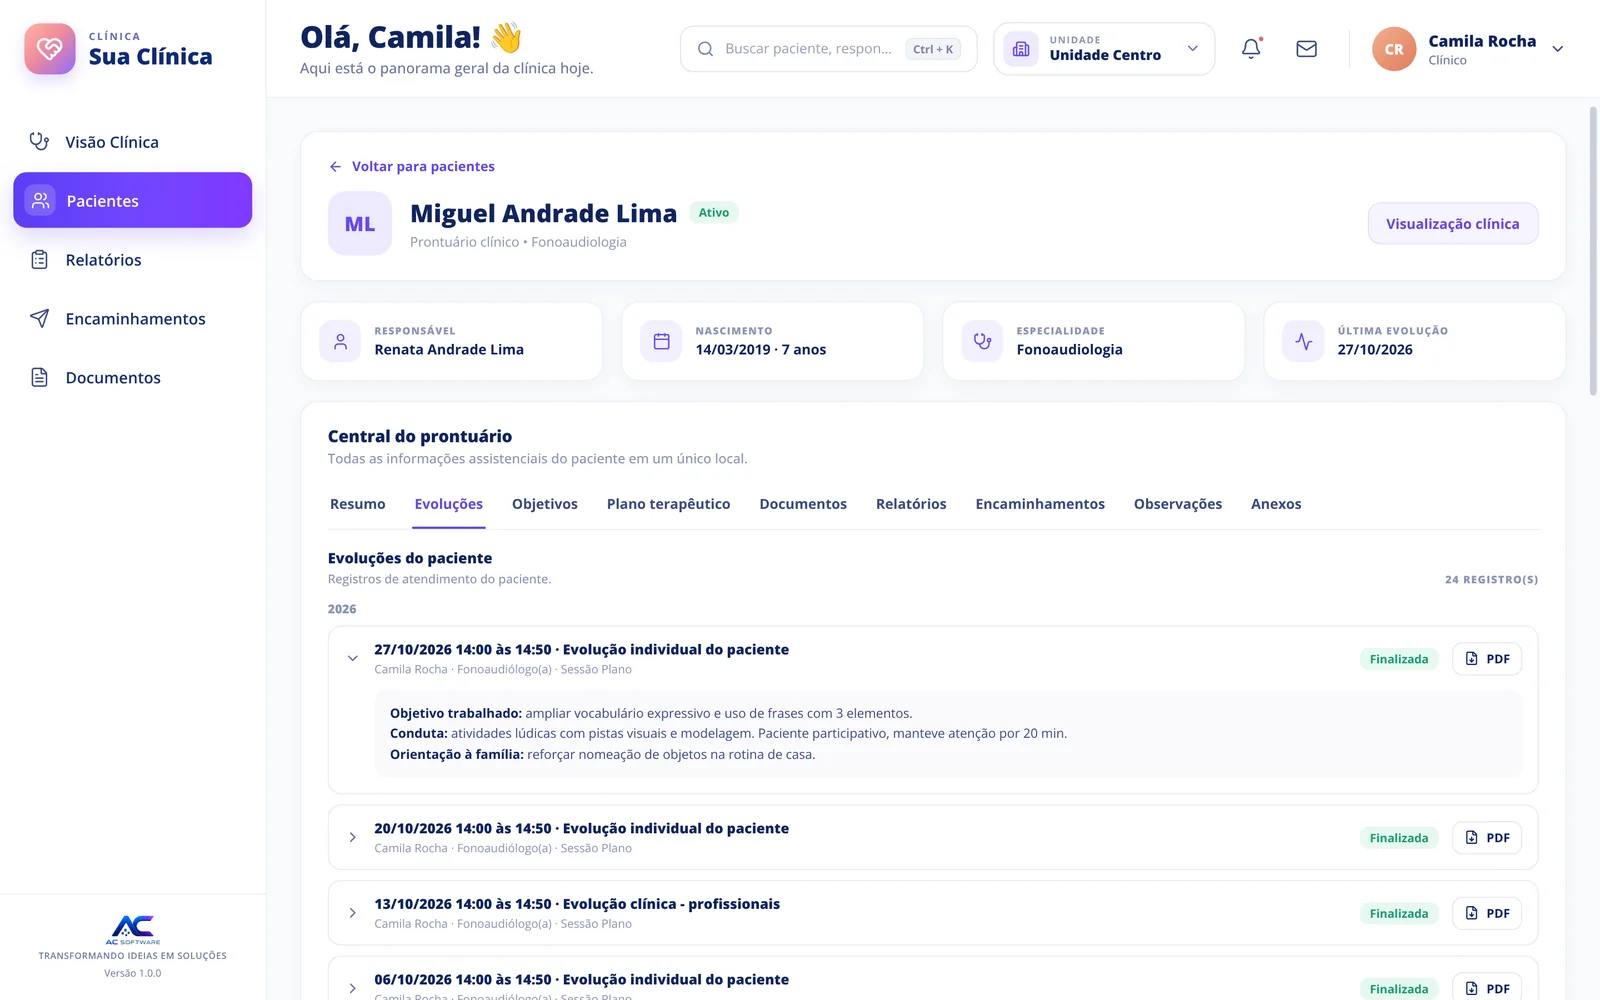Open the Relatórios tab in prontuário
Screen dimensions: 1600x1000
[911, 504]
